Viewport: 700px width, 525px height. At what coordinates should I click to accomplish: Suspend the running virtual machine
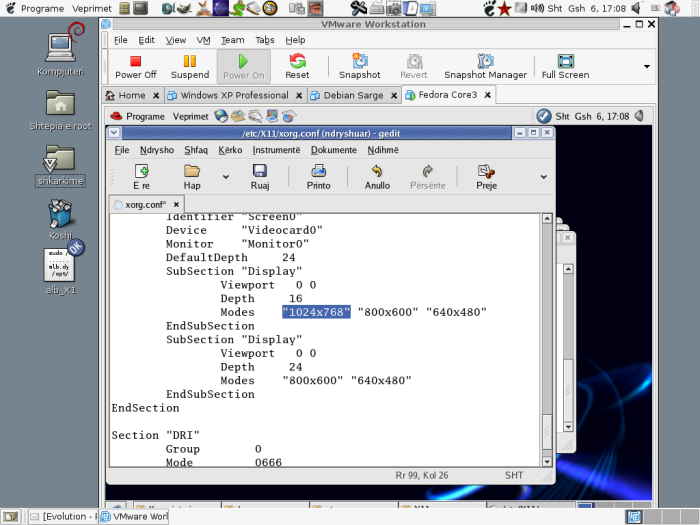tap(190, 67)
